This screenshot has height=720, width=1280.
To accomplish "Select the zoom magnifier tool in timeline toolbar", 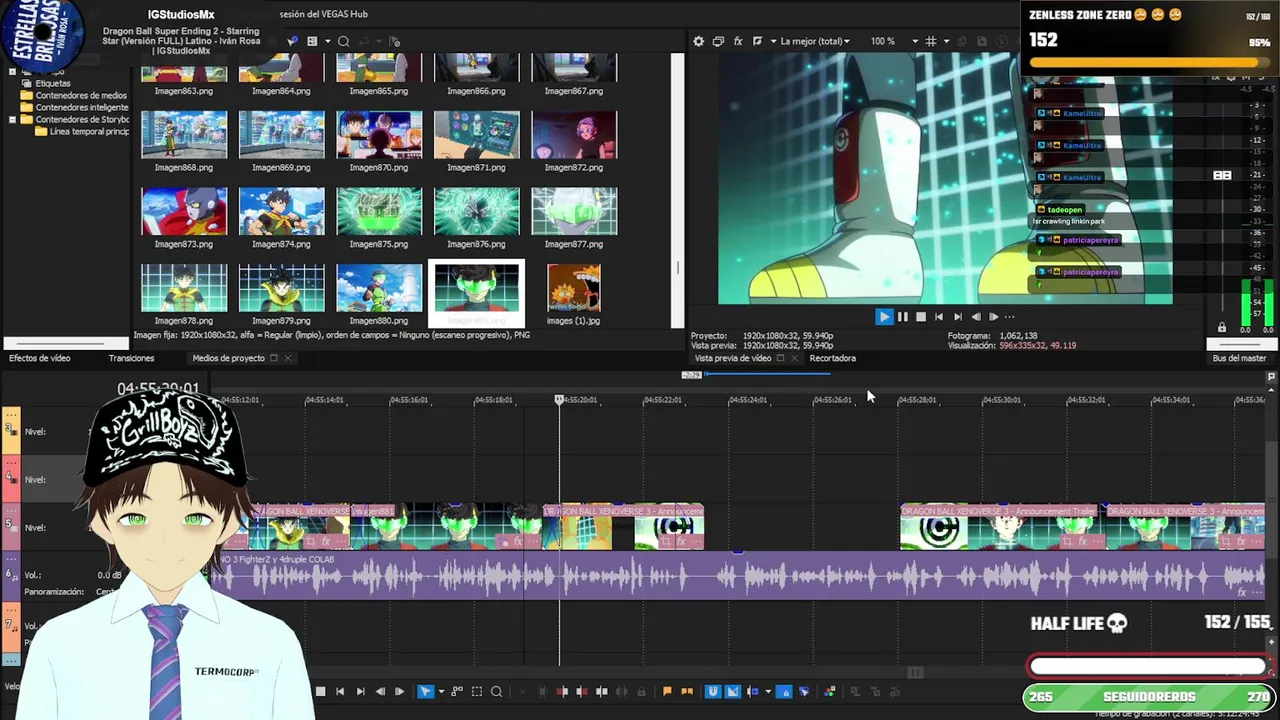I will click(496, 691).
